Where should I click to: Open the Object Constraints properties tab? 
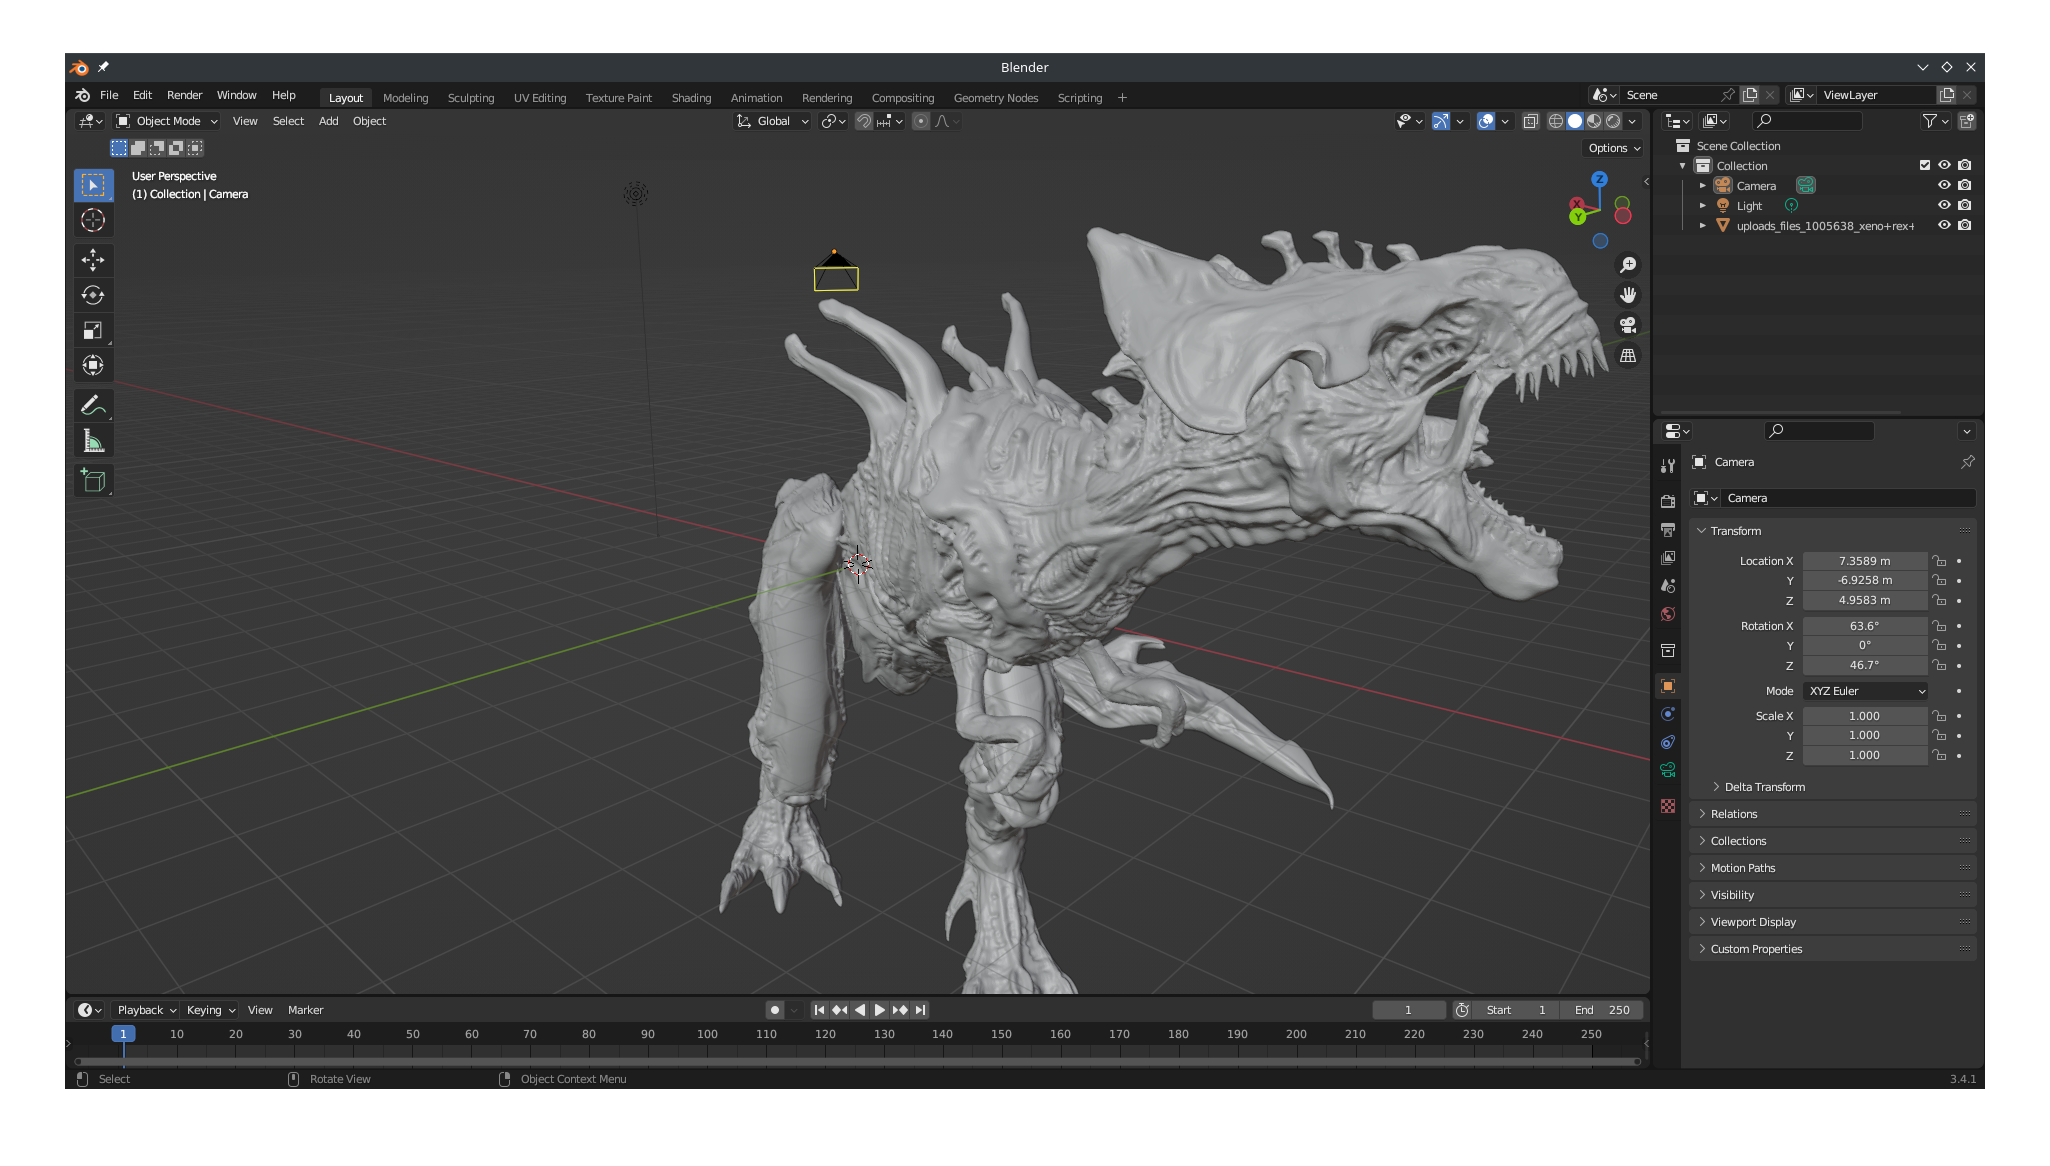(x=1667, y=742)
